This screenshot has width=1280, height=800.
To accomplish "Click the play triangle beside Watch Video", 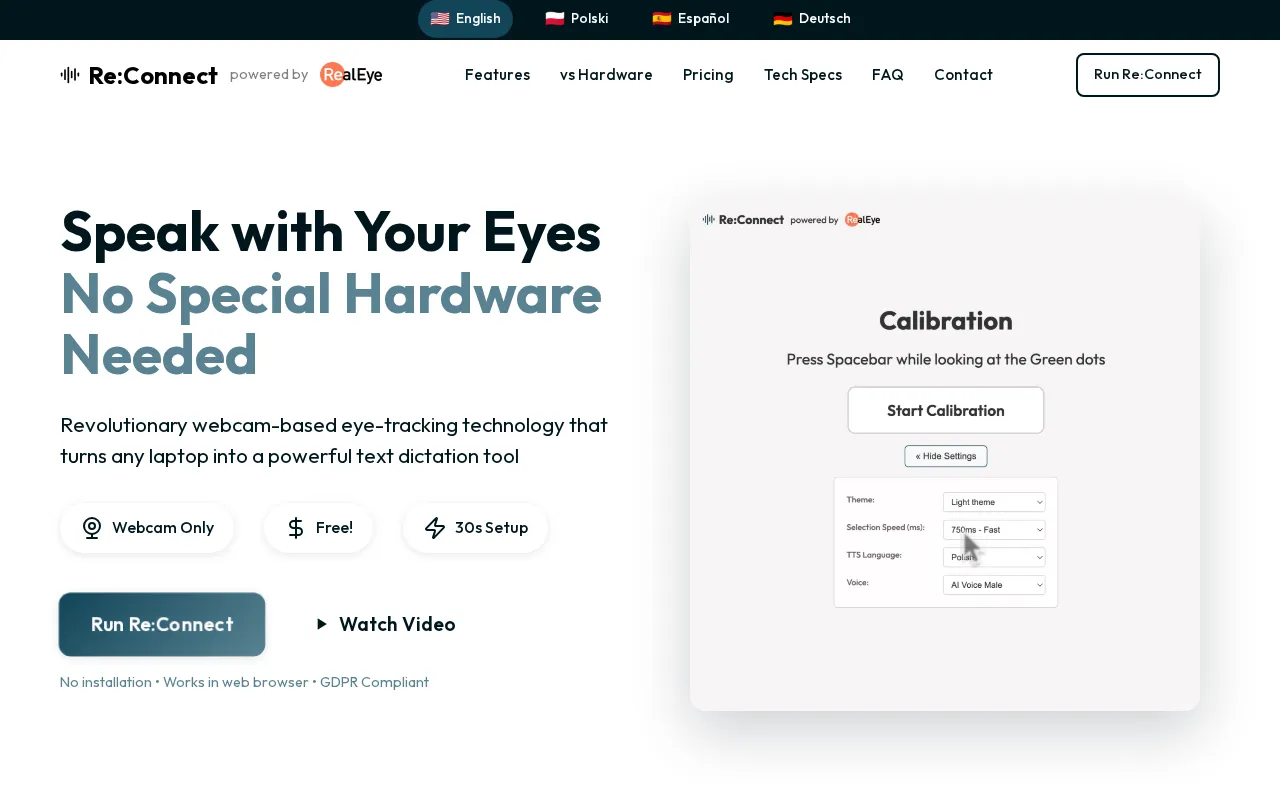I will point(322,624).
